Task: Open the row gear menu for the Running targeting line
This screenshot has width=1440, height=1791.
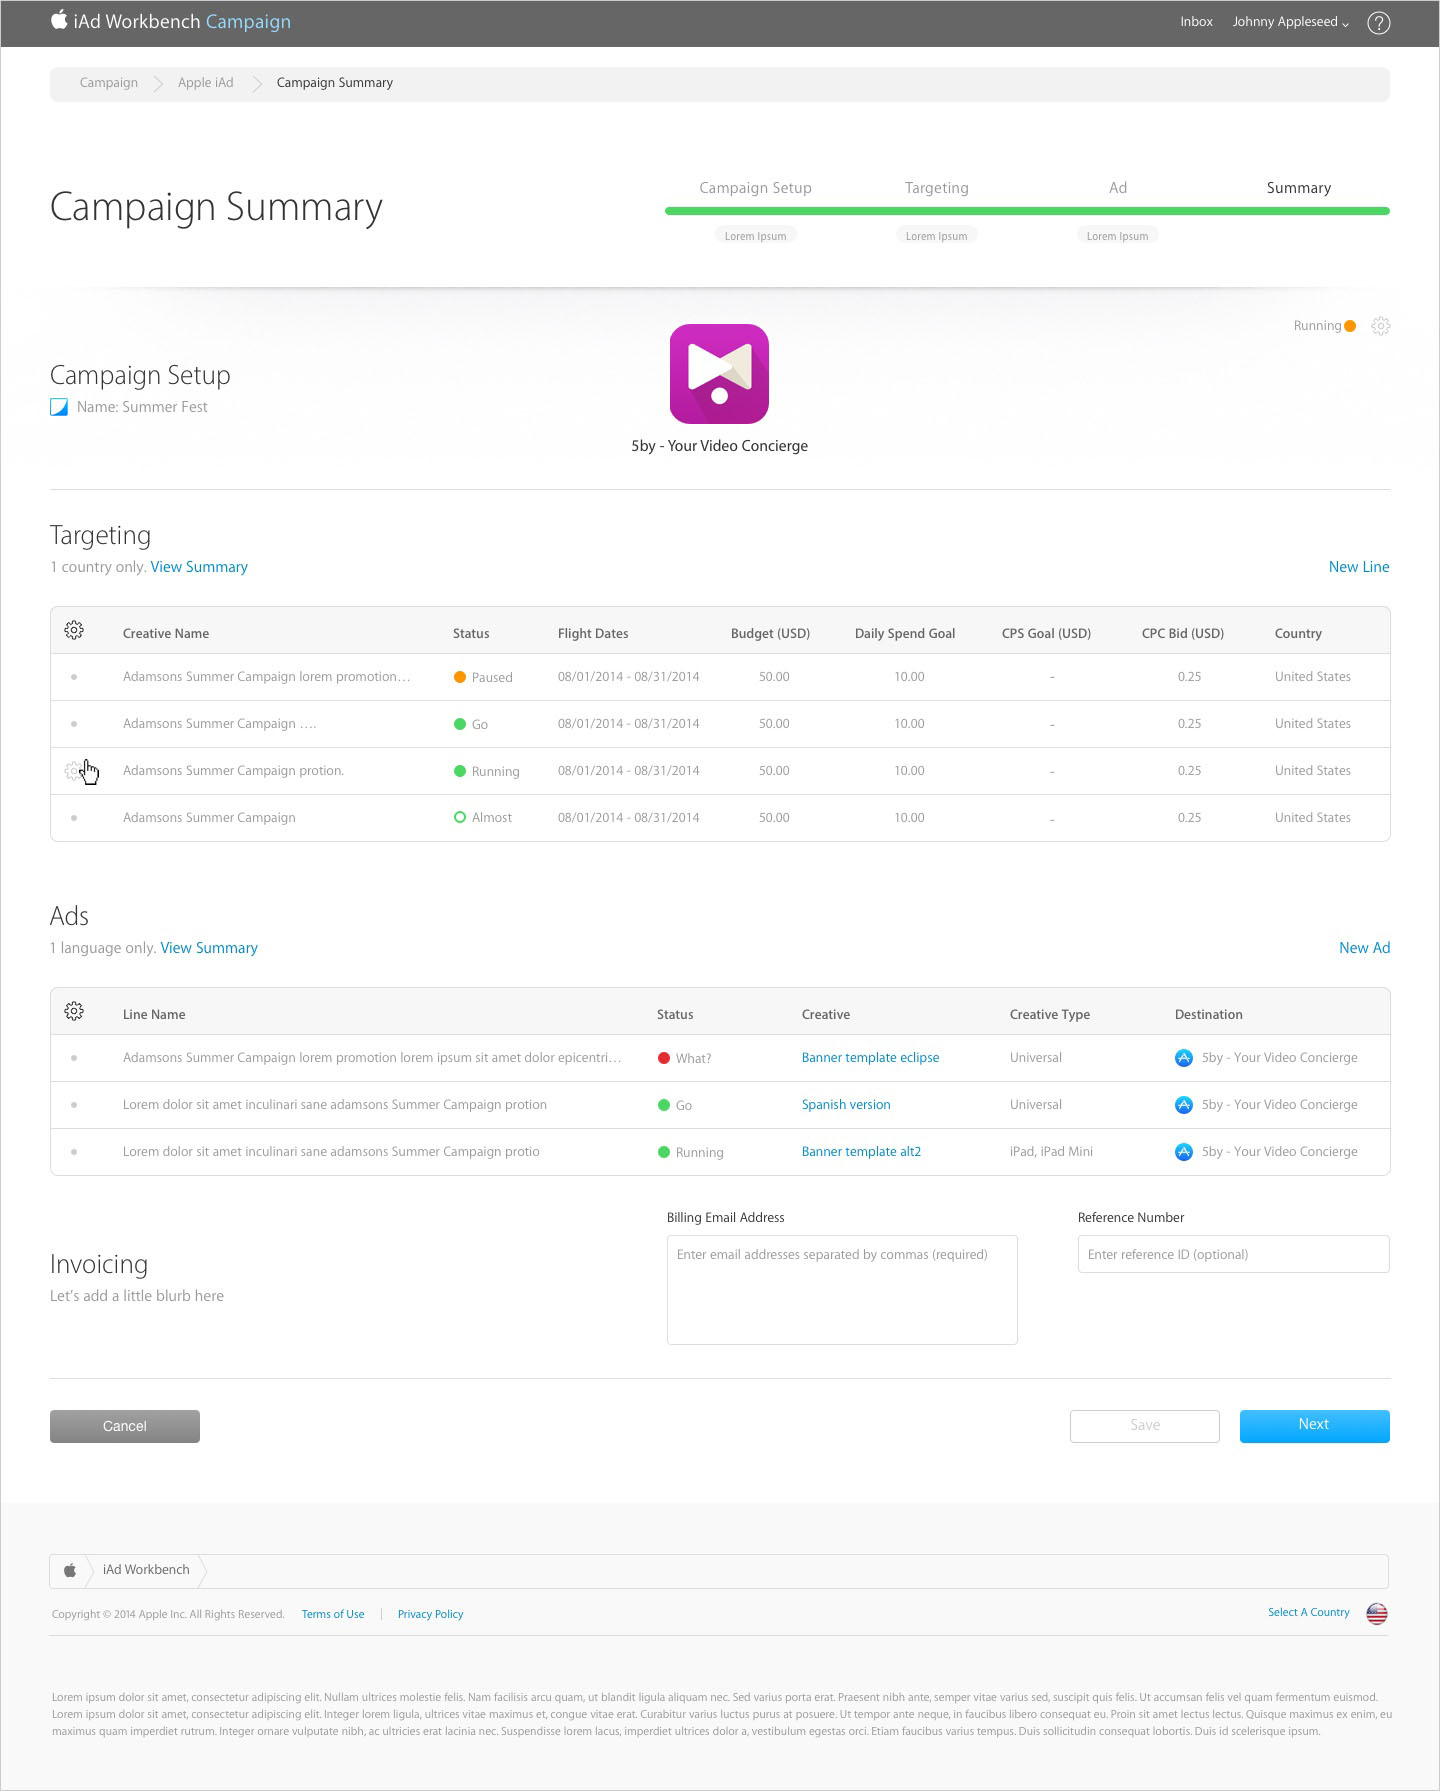Action: 73,771
